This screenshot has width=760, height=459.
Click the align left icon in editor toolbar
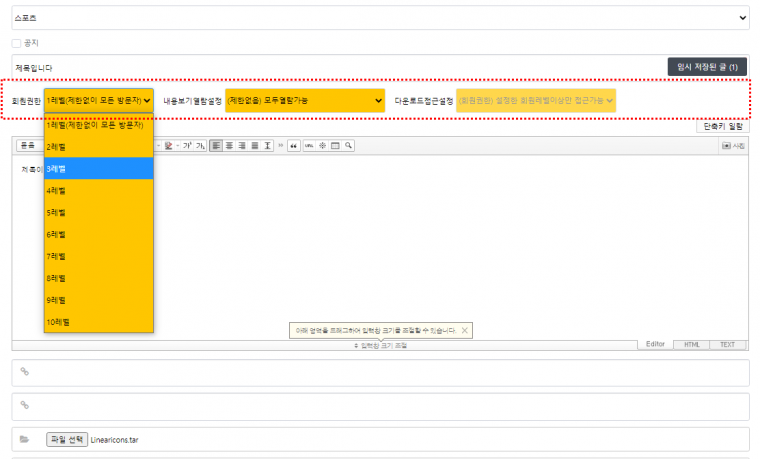[216, 146]
